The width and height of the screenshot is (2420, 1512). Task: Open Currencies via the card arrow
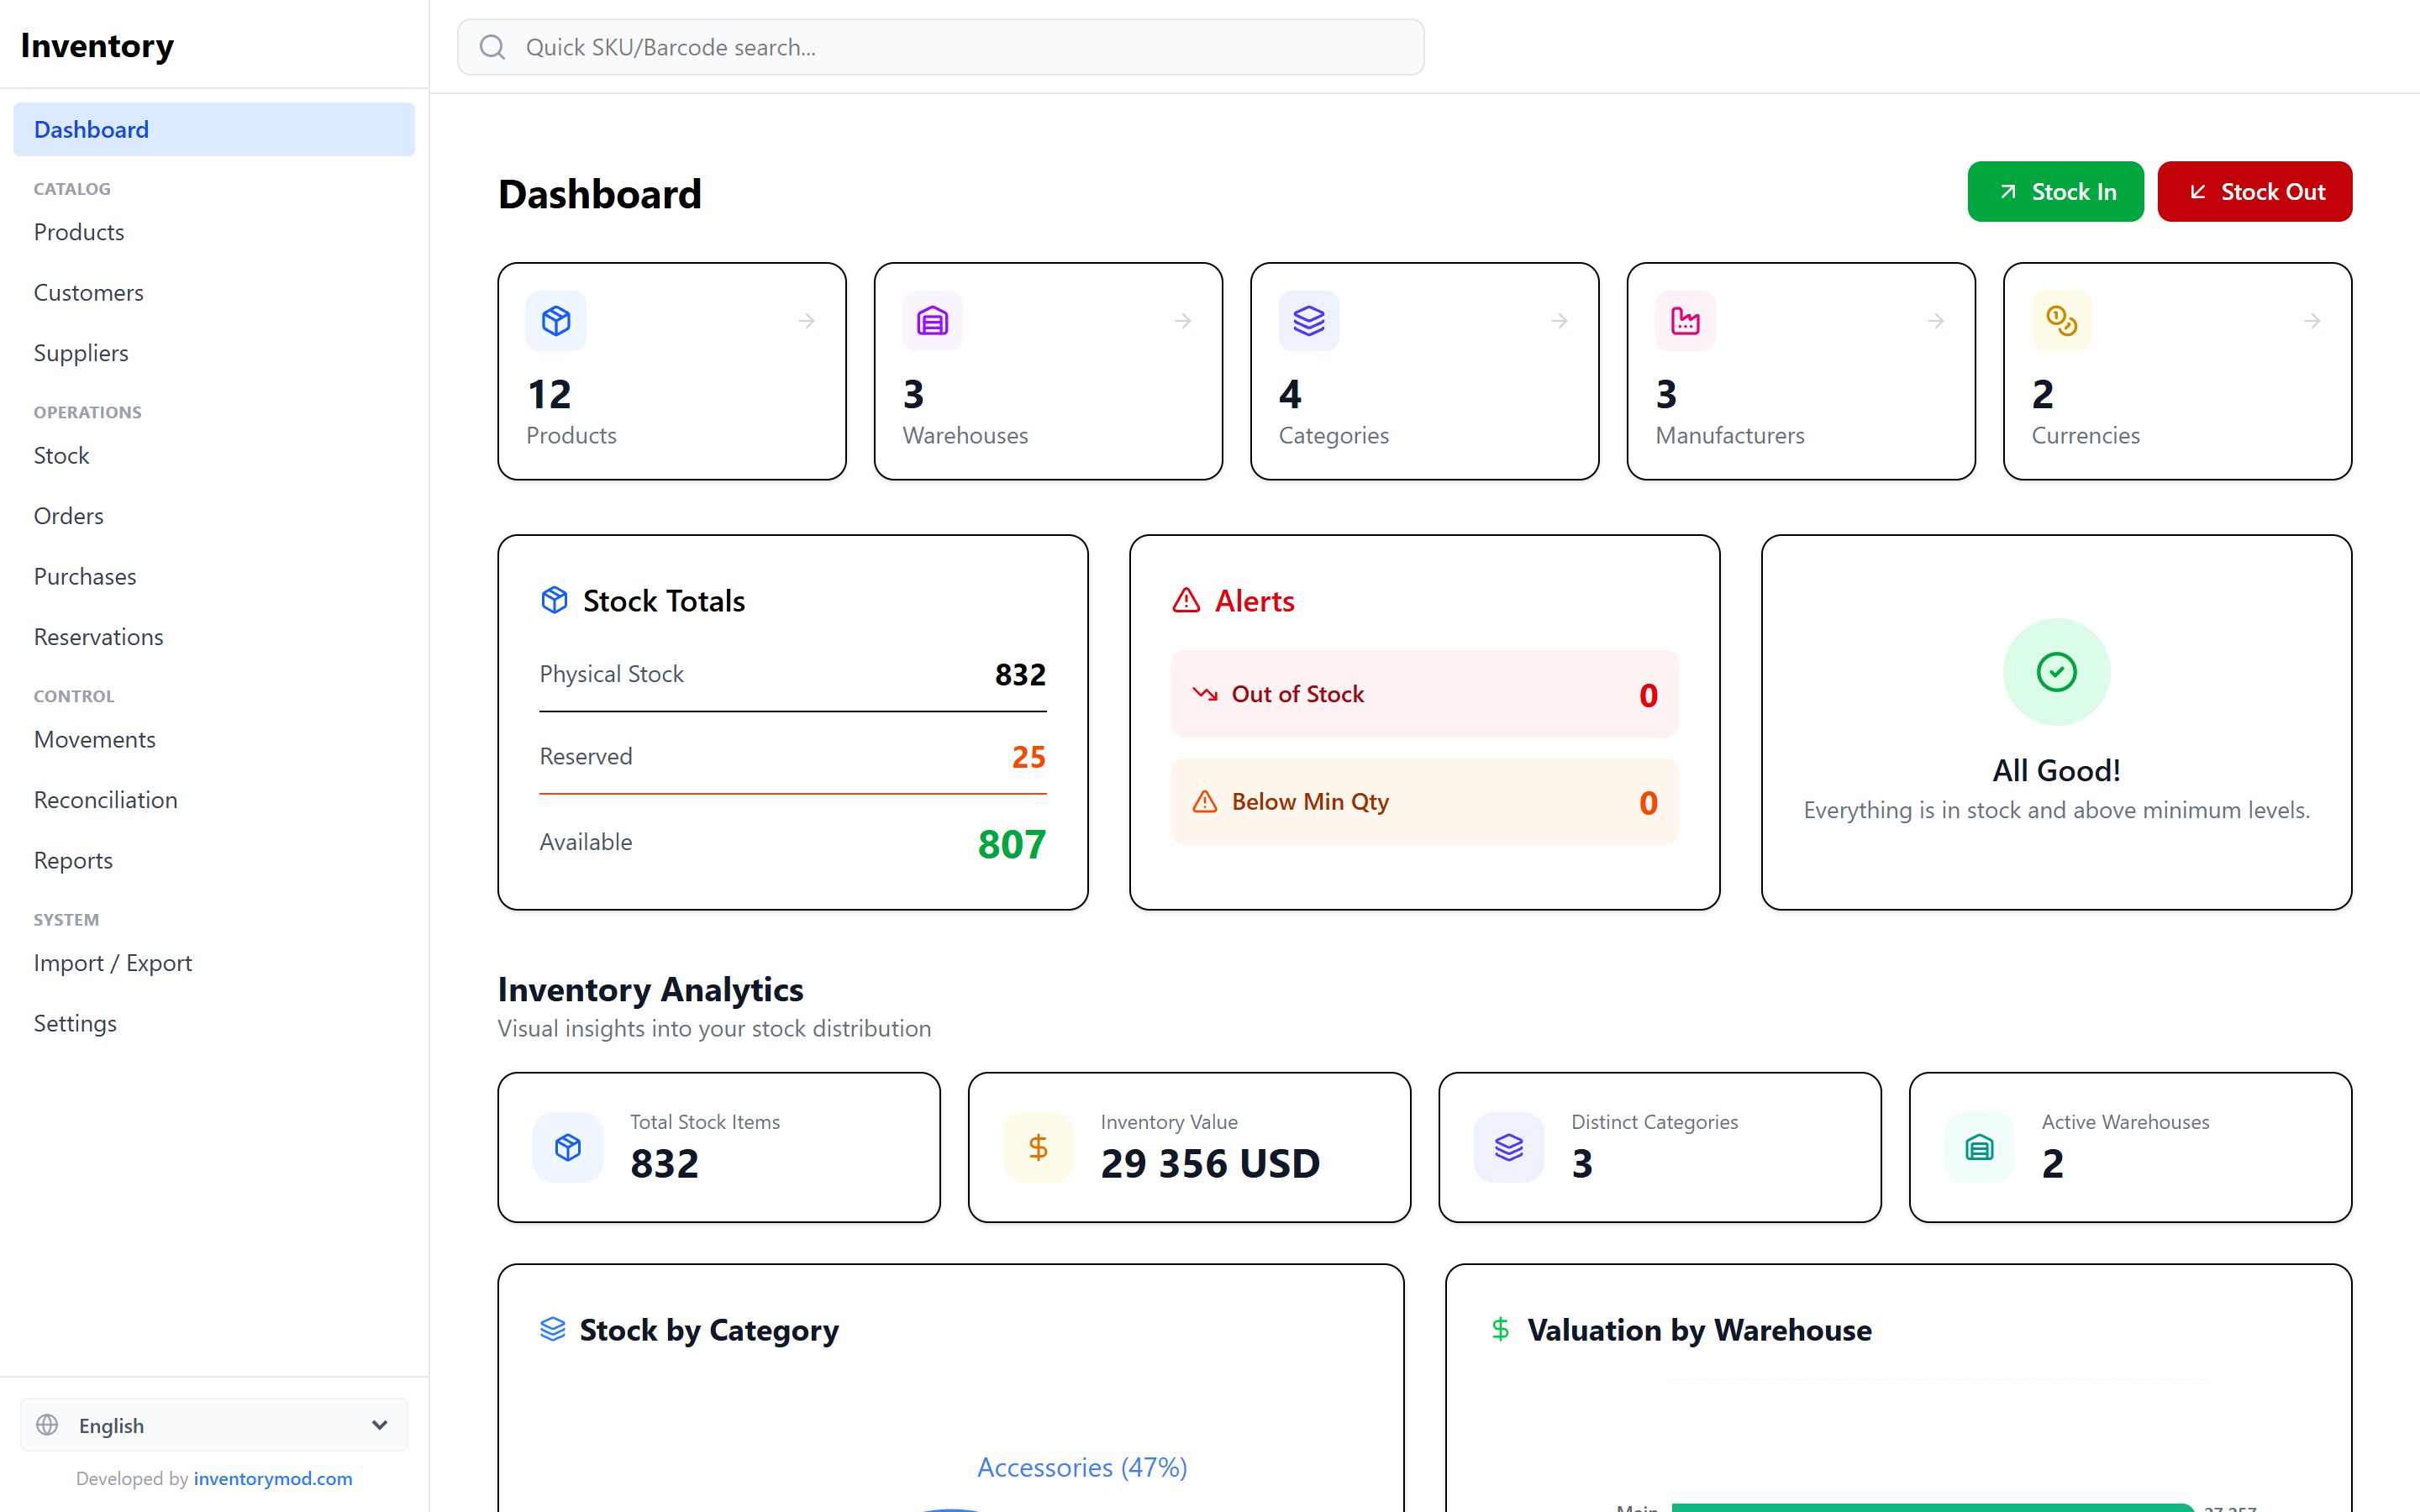coord(2312,321)
